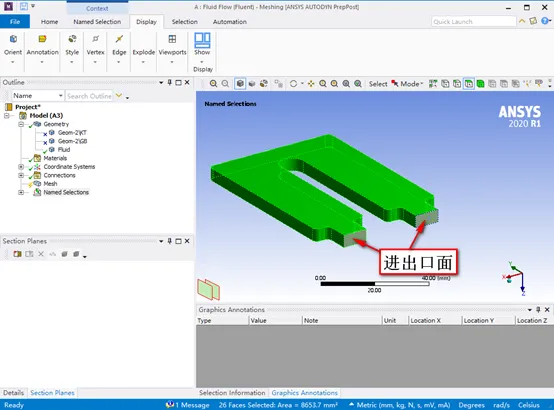Viewport: 554px width, 410px height.
Task: Click the 1 Message status item
Action: 188,405
